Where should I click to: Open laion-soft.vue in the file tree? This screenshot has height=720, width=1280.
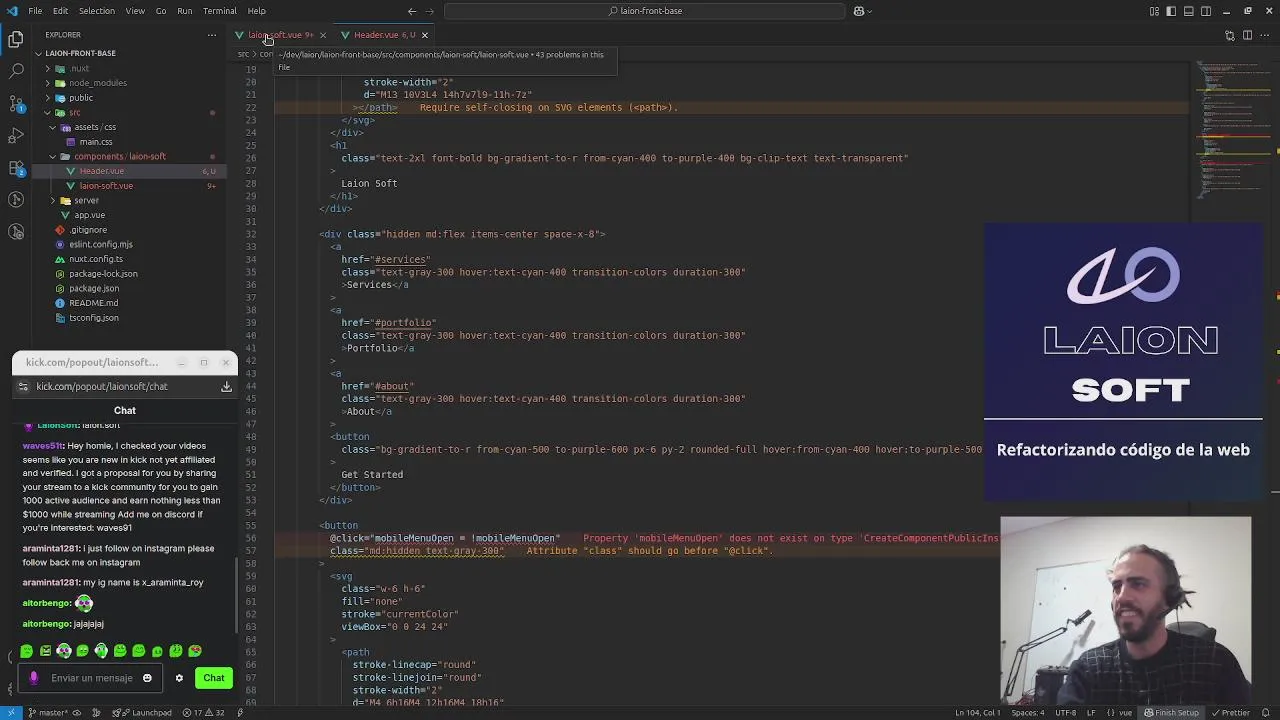point(106,186)
